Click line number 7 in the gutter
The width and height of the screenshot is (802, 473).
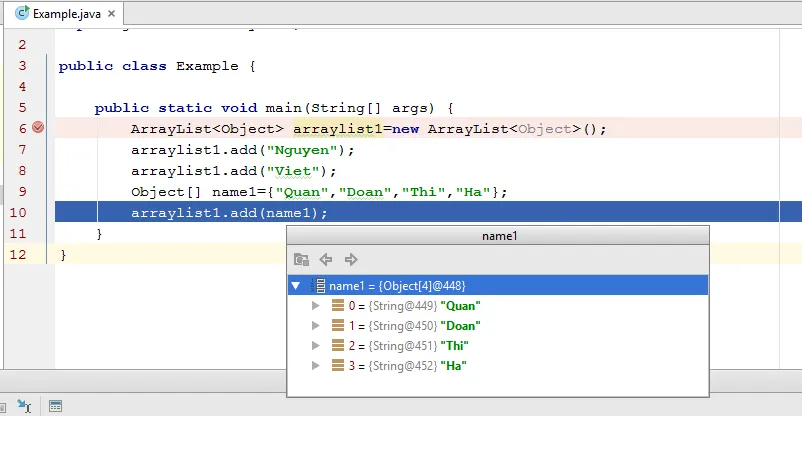tap(22, 150)
